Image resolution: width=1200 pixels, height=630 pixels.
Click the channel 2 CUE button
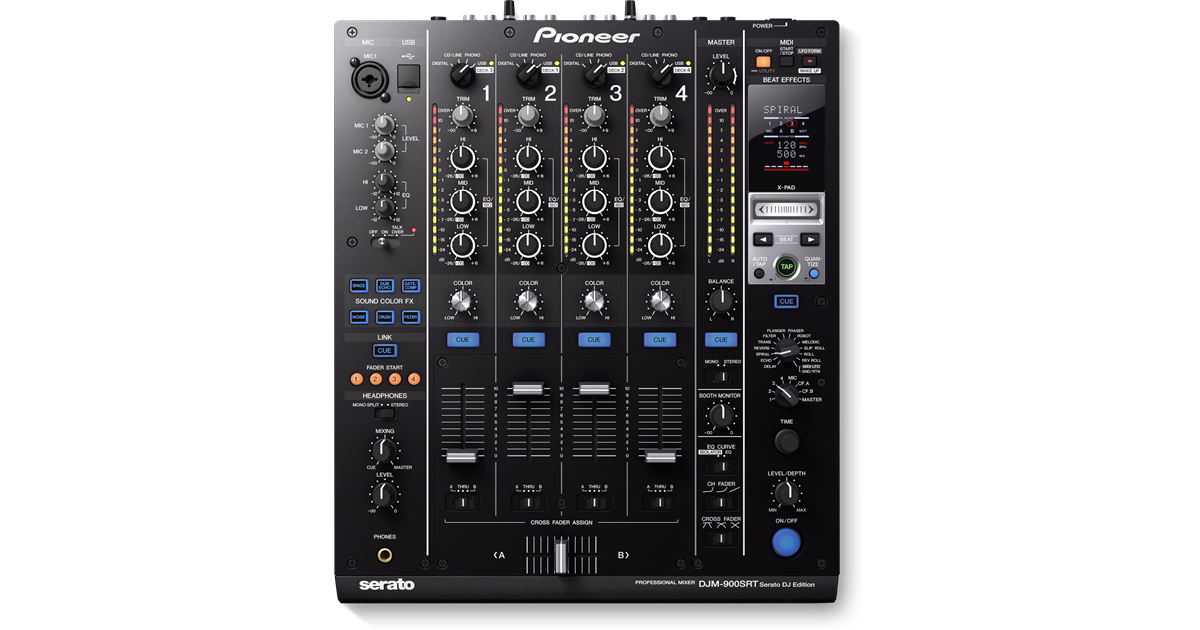(528, 340)
